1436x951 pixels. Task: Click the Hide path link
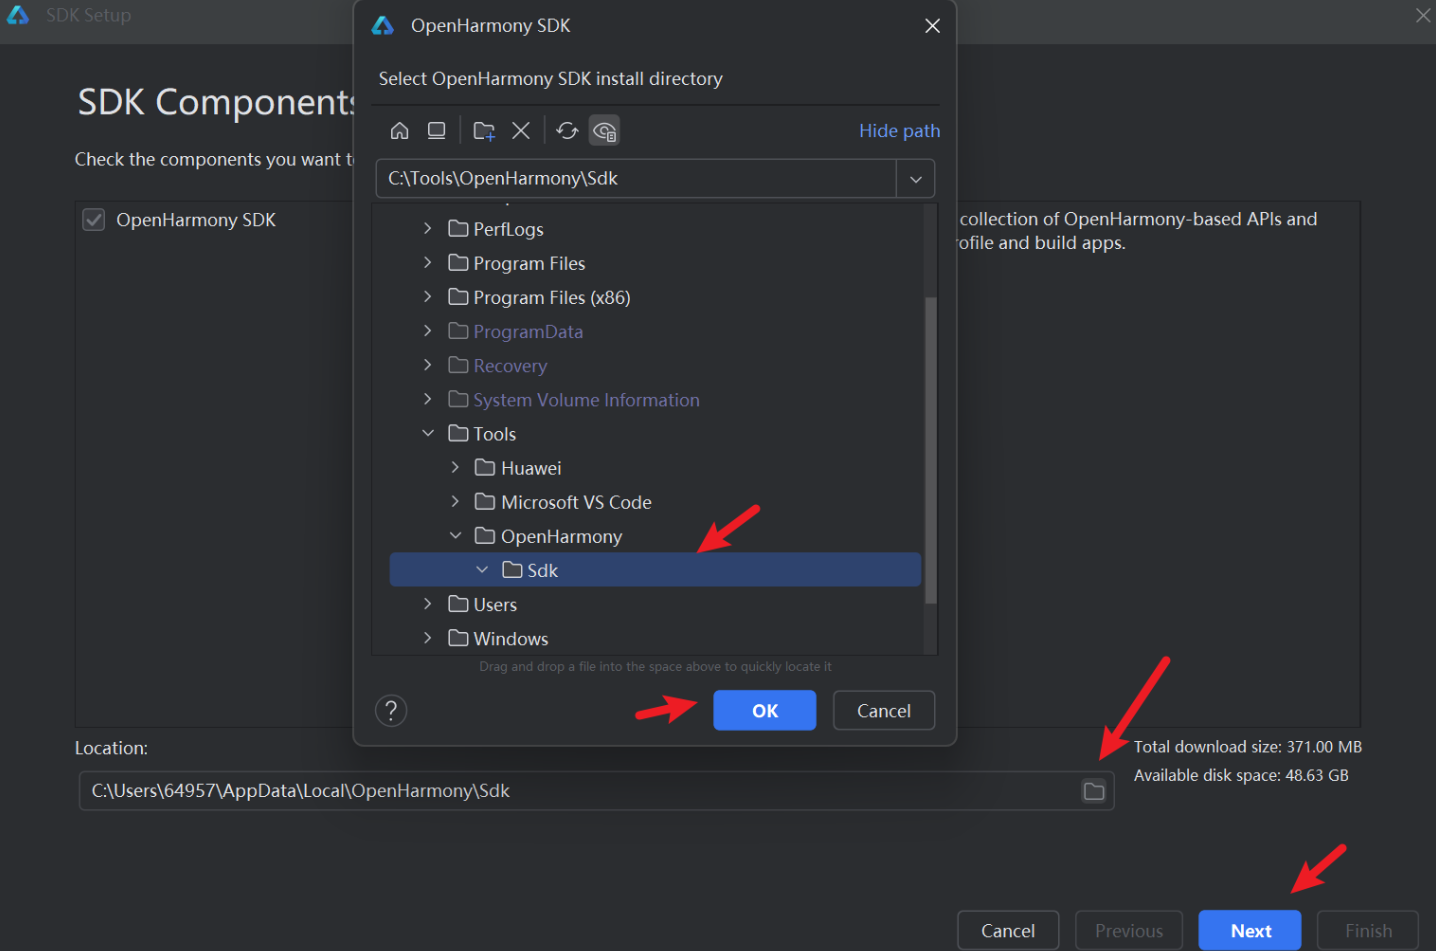899,131
